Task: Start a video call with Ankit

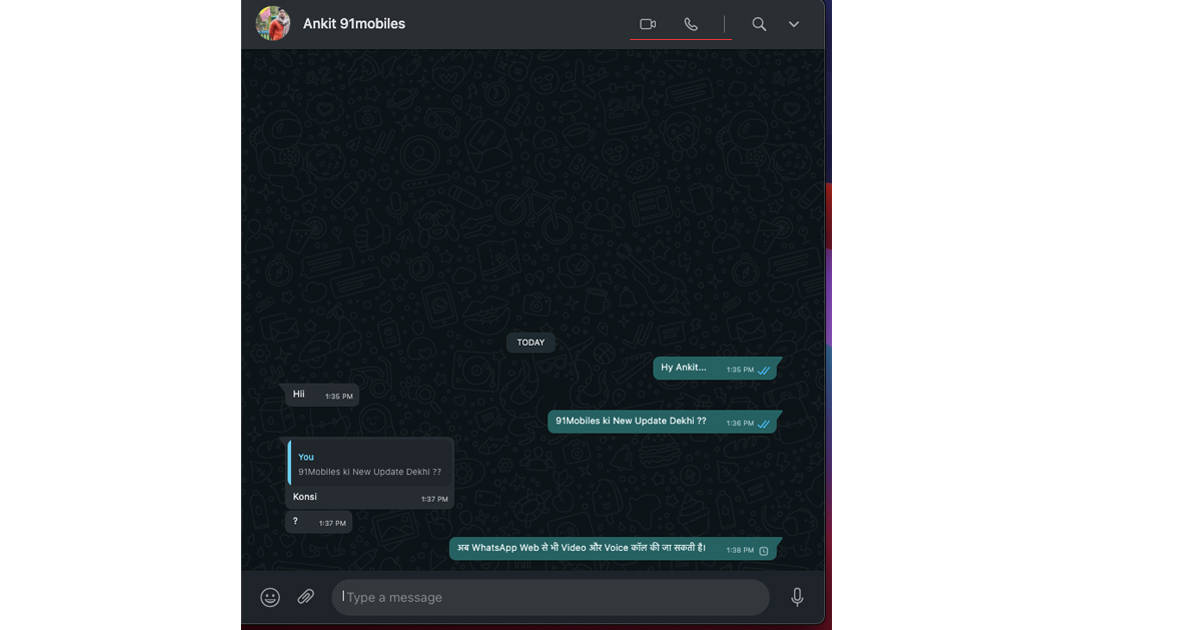Action: pos(648,24)
